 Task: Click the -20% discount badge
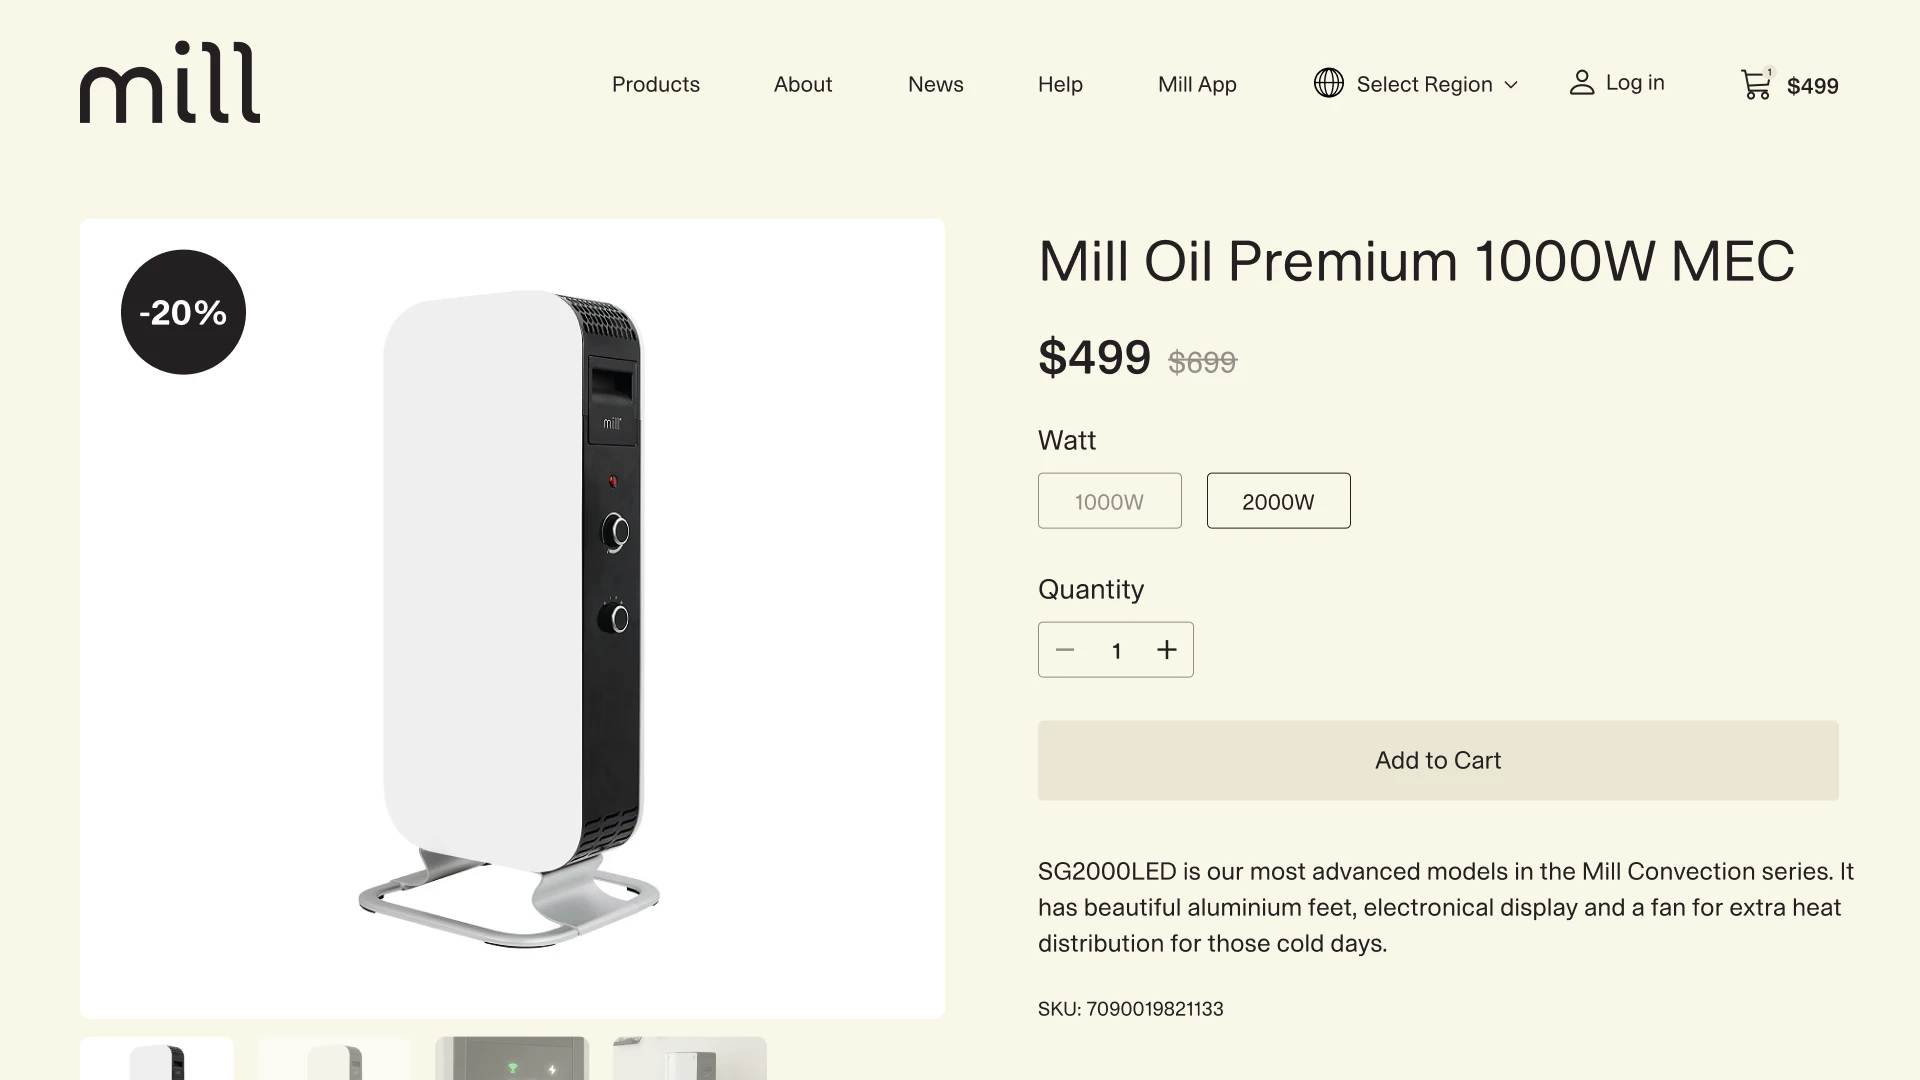183,312
